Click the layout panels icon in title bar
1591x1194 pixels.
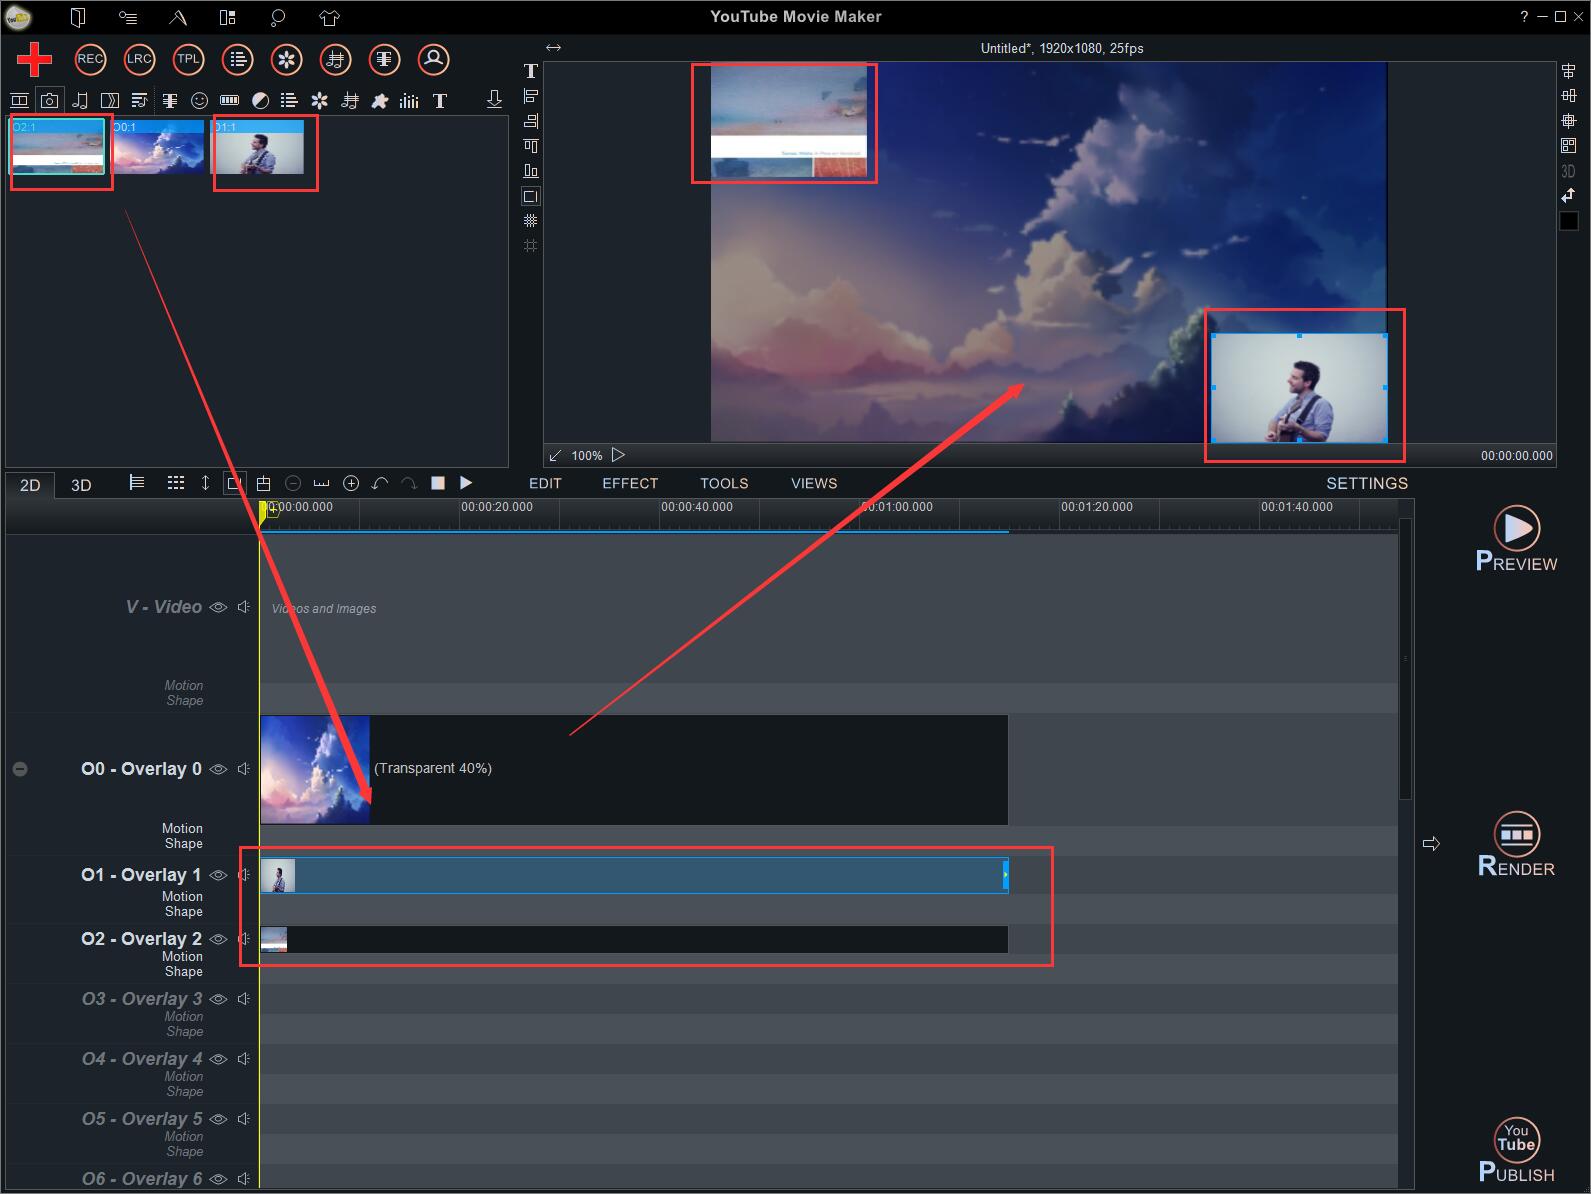pos(228,17)
